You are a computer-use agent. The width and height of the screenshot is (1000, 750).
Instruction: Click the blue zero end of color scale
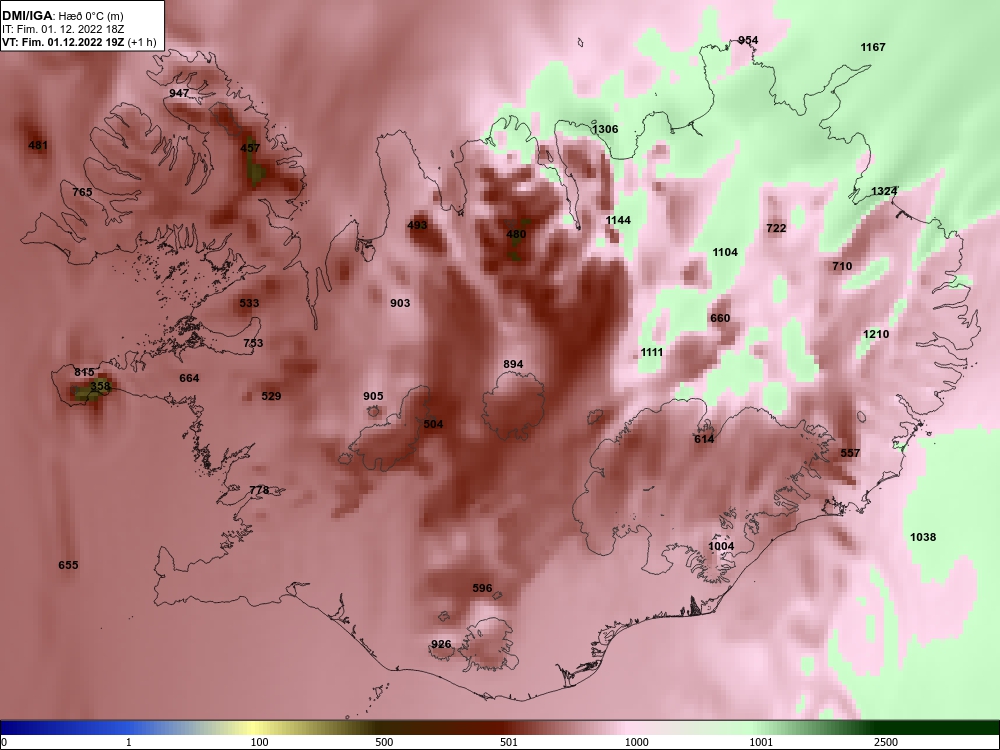pyautogui.click(x=6, y=728)
